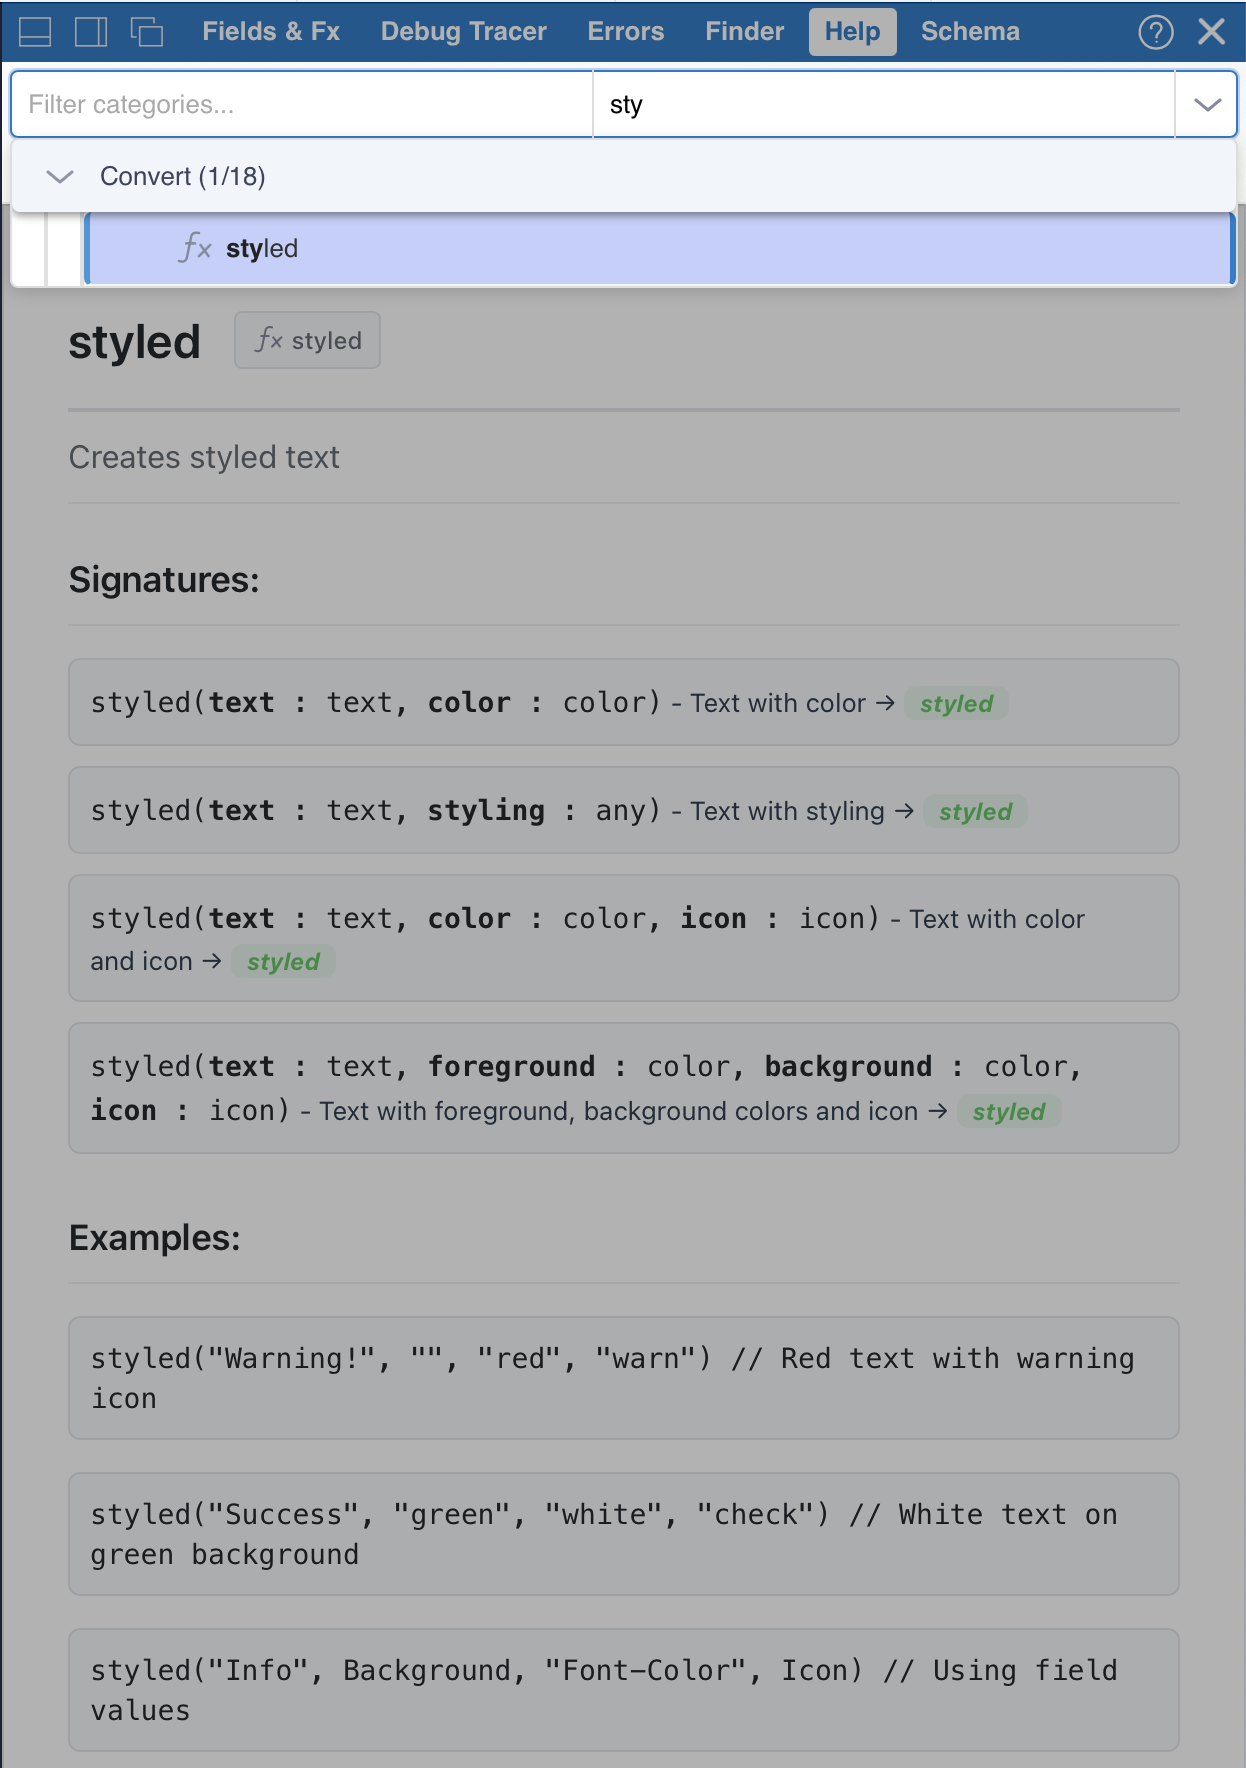The height and width of the screenshot is (1768, 1246).
Task: Toggle the search dropdown chevron
Action: (1207, 105)
